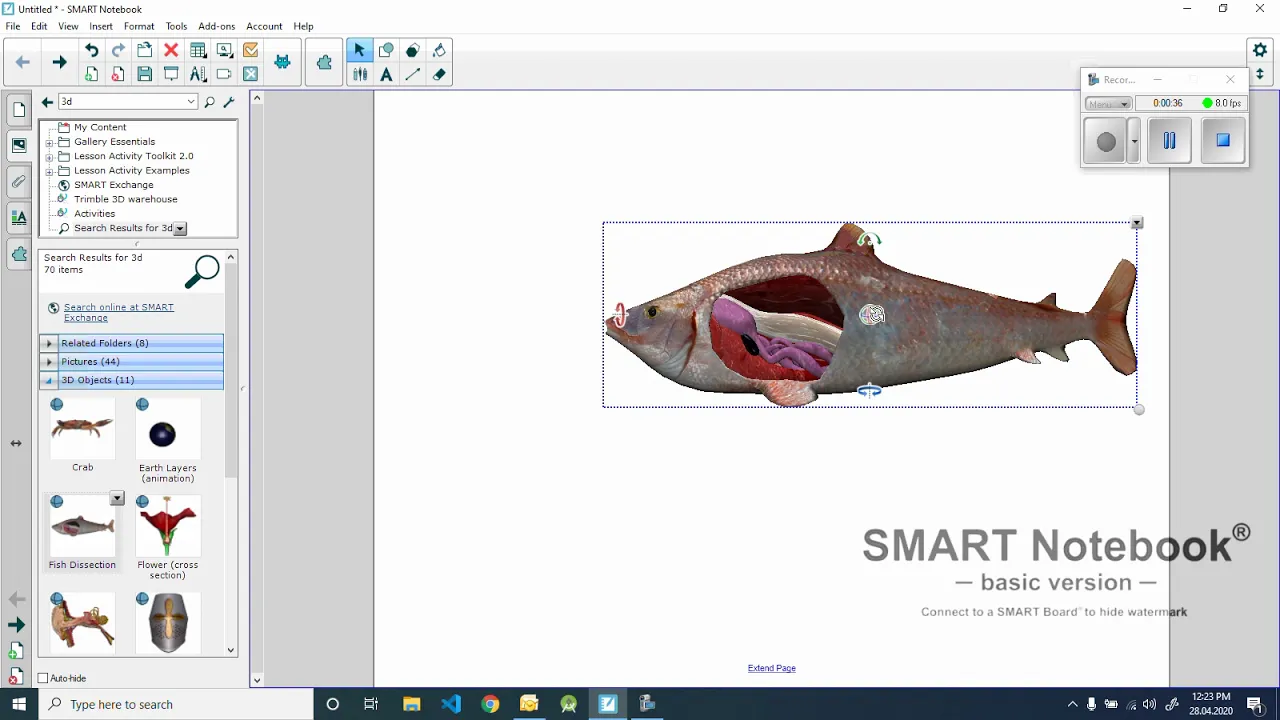Viewport: 1280px width, 720px height.
Task: Toggle the Auto-hide checkbox
Action: click(43, 678)
